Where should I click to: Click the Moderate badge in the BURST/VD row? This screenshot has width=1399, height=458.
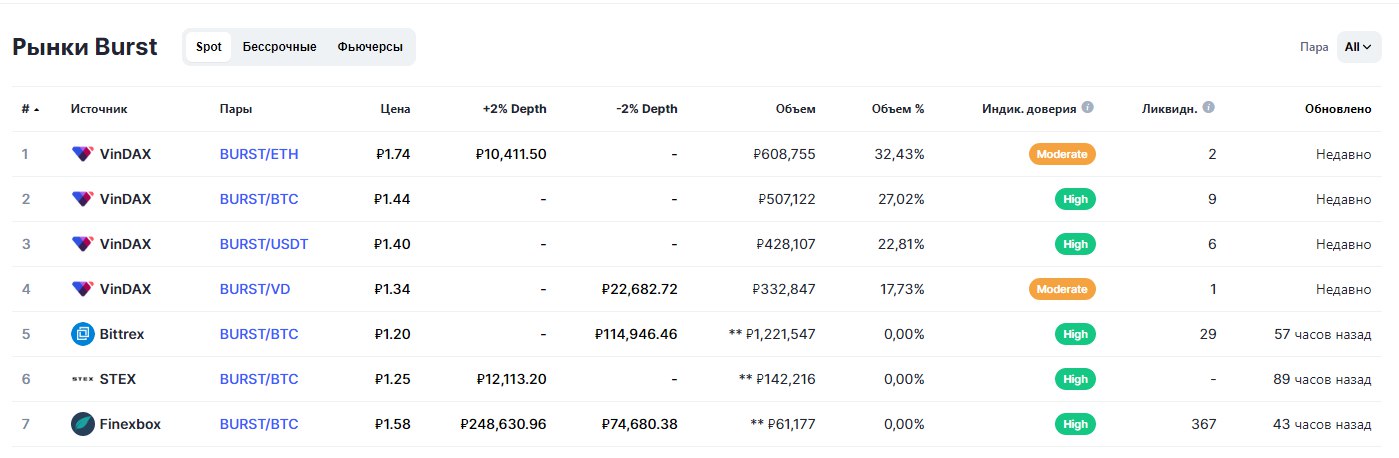(x=1062, y=289)
